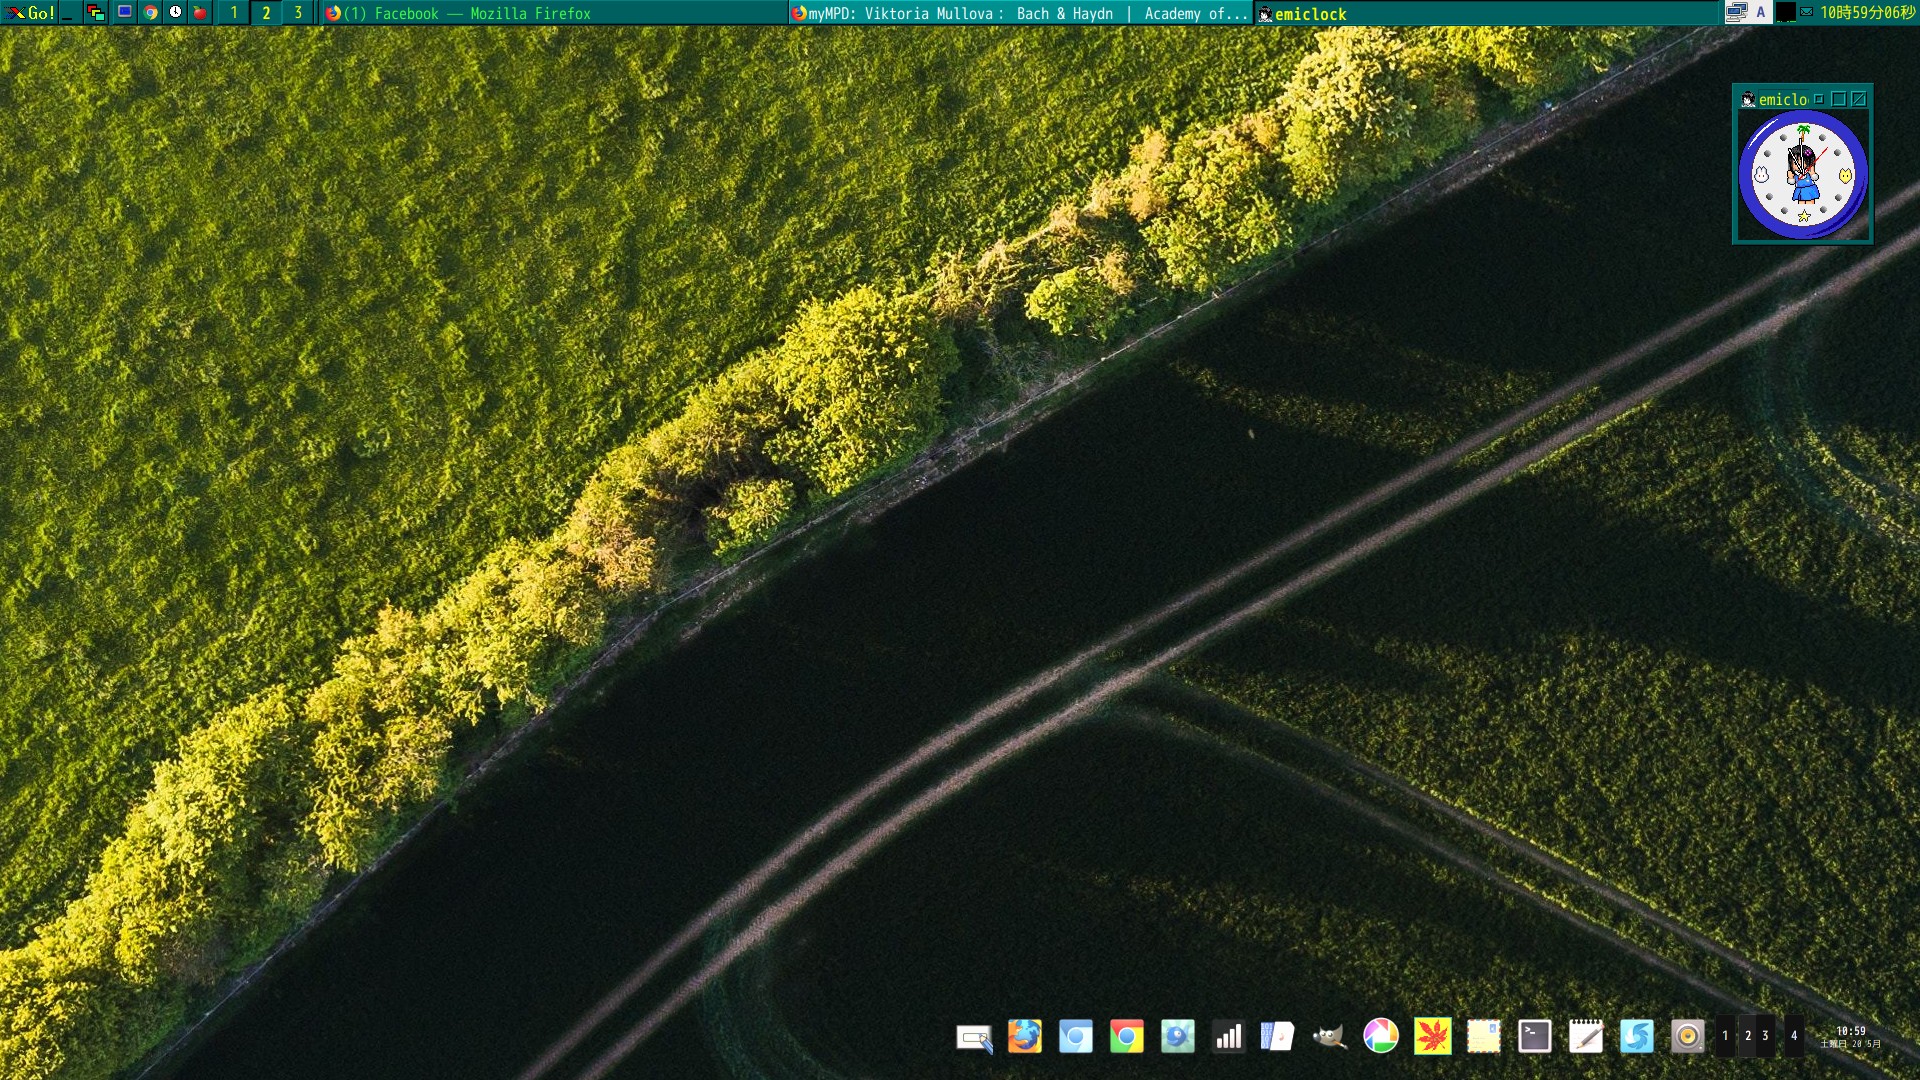Open the Go! start menu
The width and height of the screenshot is (1920, 1080).
pos(30,13)
